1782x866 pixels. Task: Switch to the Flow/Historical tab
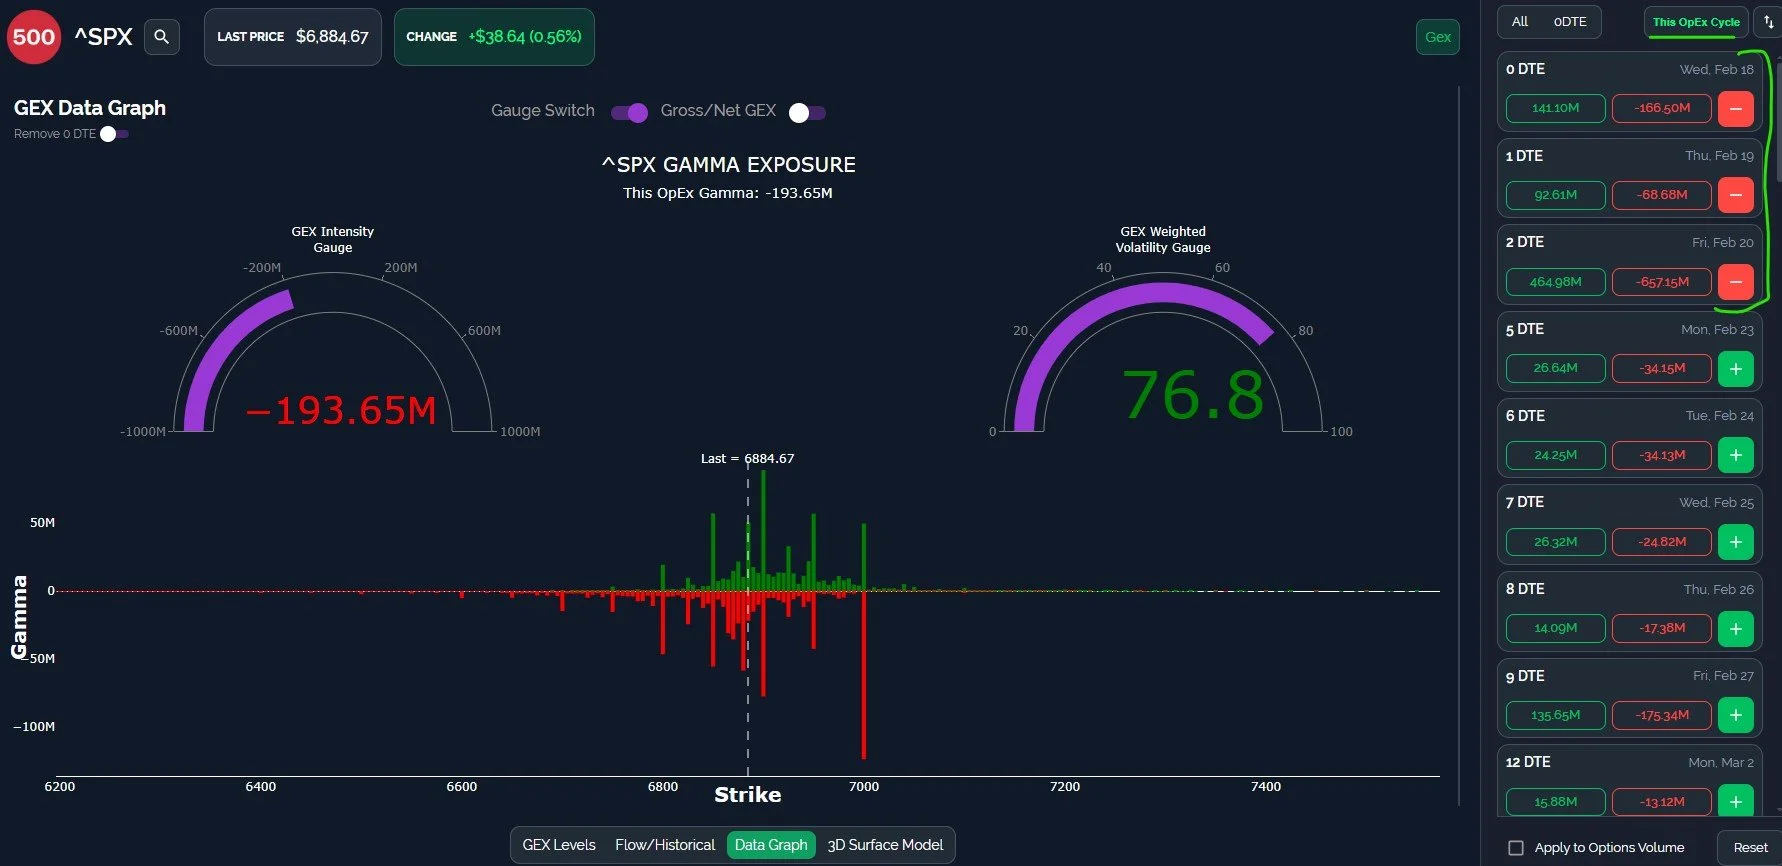665,845
